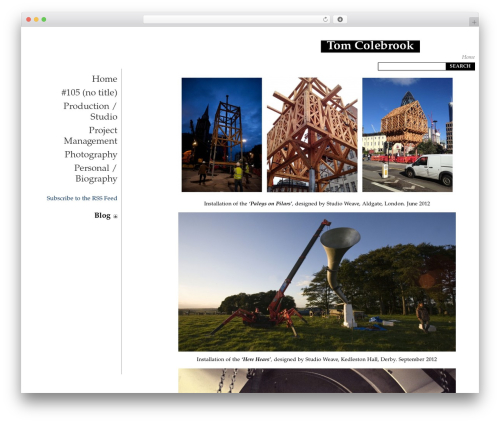Click the browser address bar
The width and height of the screenshot is (500, 423).
[237, 19]
